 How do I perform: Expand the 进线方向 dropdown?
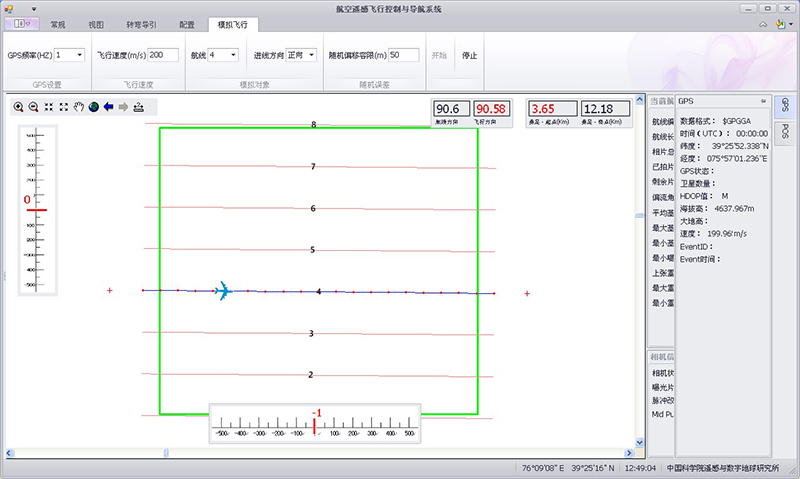[x=312, y=55]
